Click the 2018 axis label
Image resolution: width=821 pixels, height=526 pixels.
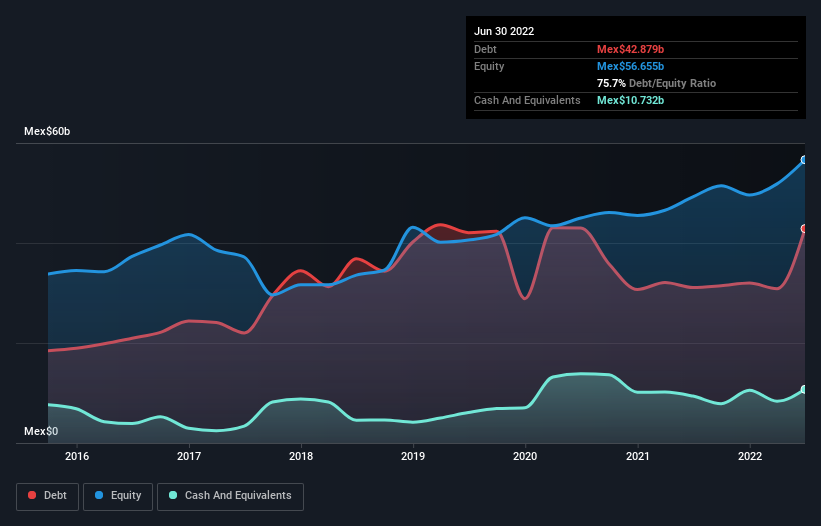pyautogui.click(x=301, y=456)
